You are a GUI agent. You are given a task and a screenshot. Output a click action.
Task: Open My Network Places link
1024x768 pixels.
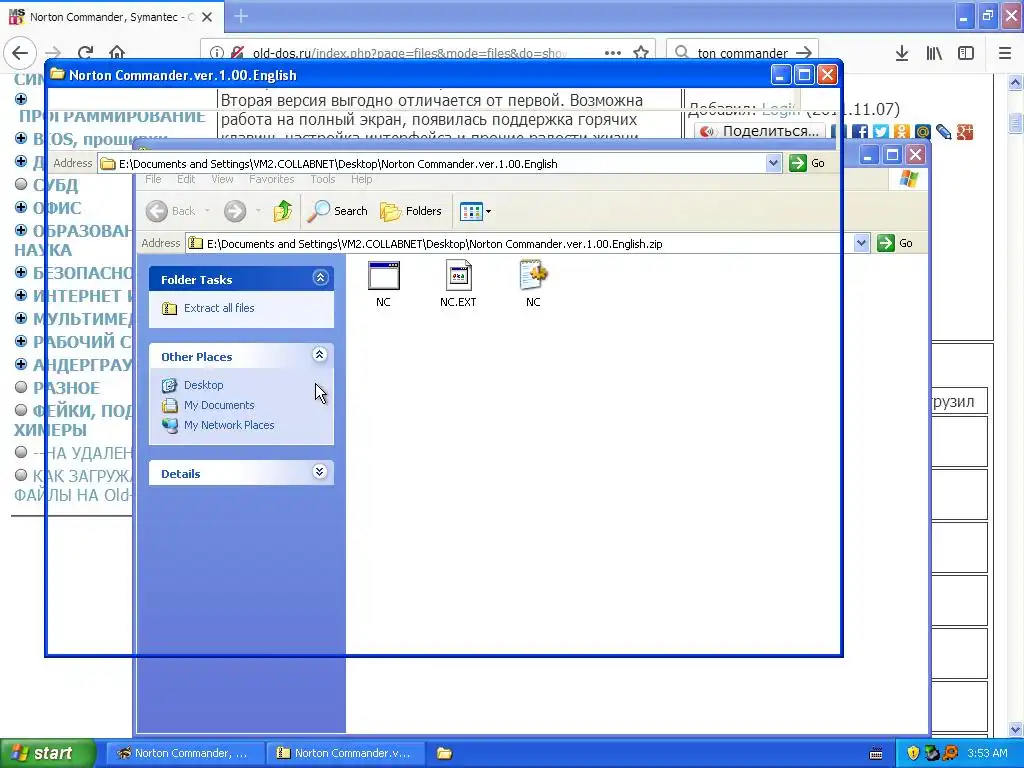(x=229, y=425)
